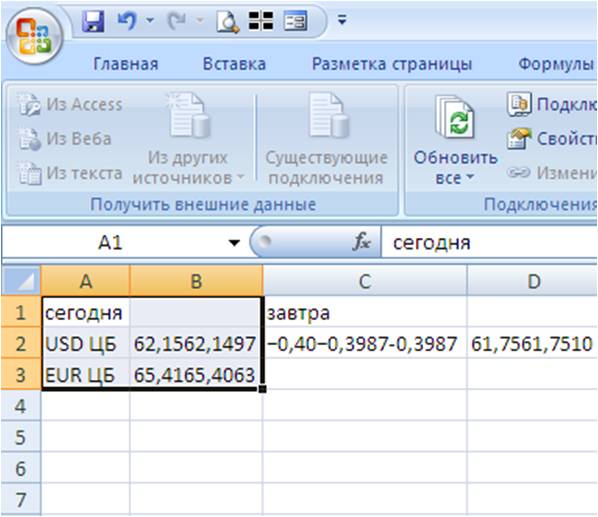Screen dimensions: 598x517
Task: Click the formula bar text сегодня
Action: point(431,243)
